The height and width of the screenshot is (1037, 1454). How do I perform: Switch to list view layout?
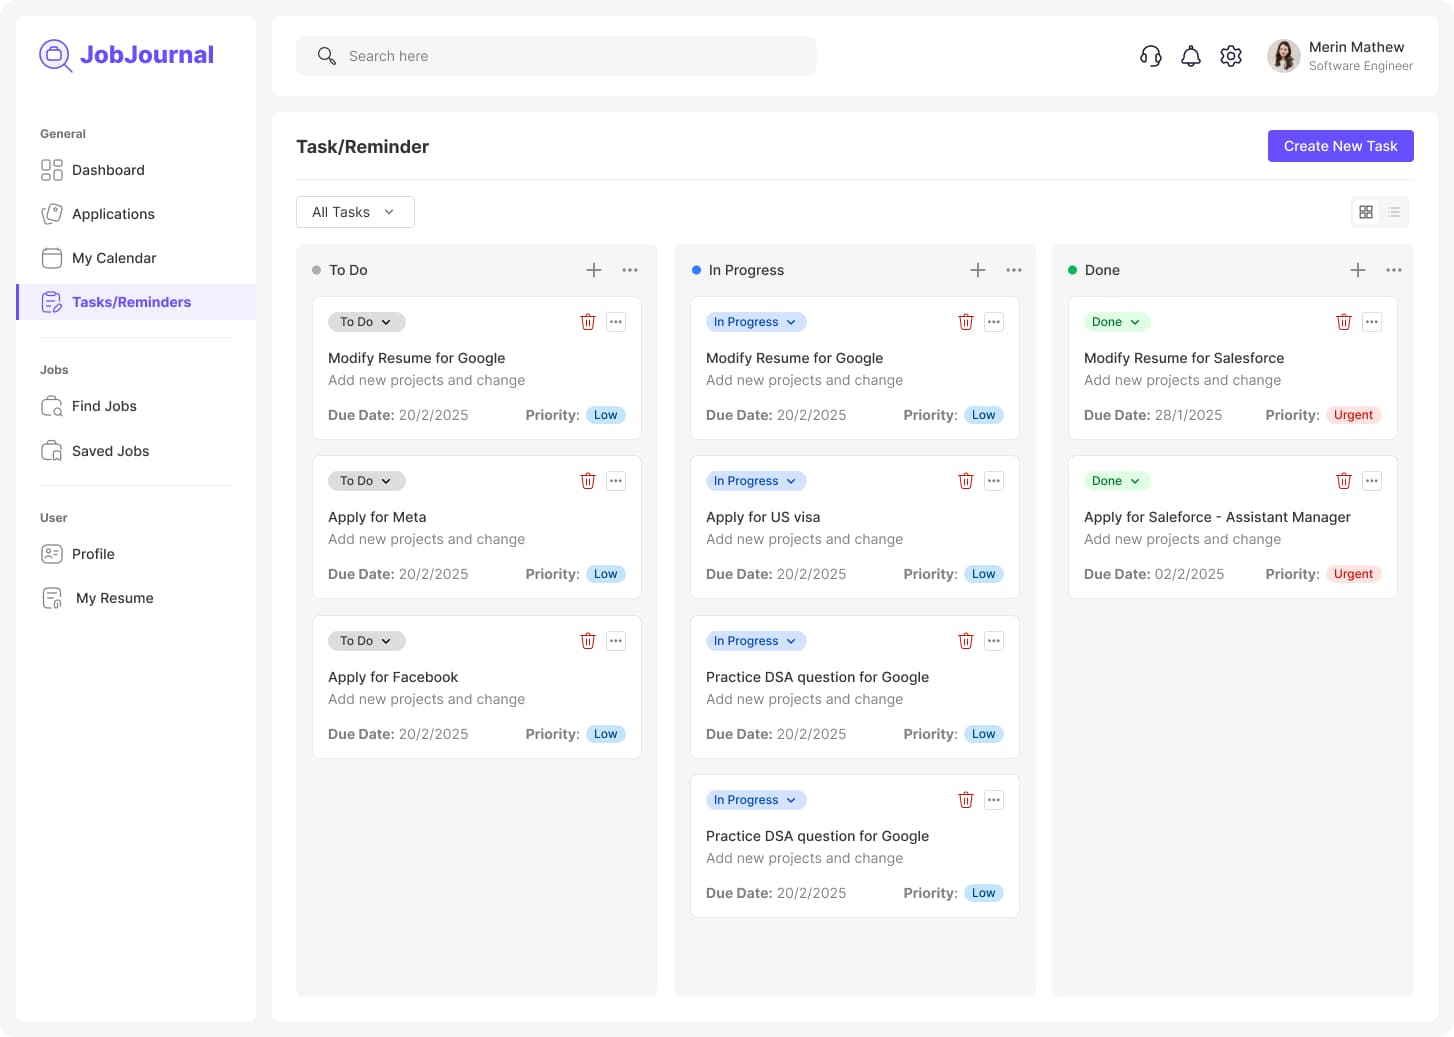coord(1394,212)
